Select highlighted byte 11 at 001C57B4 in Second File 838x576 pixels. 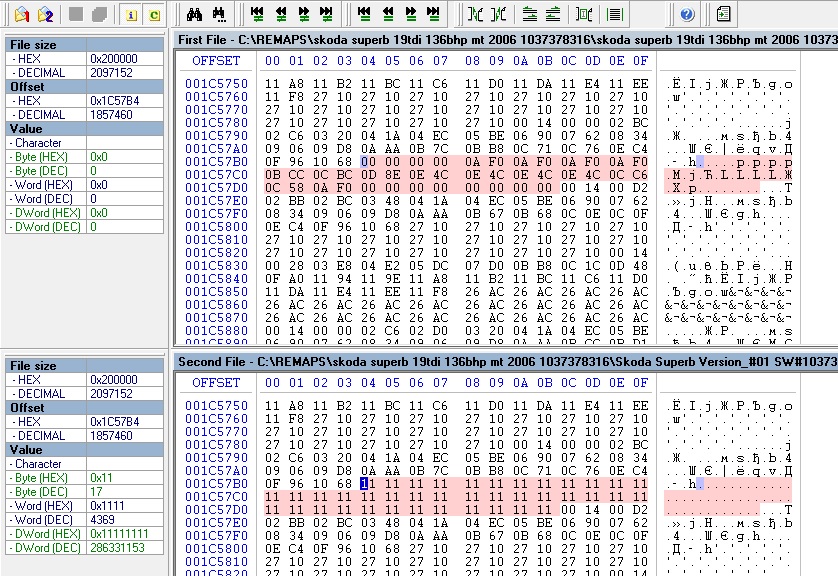coord(368,484)
